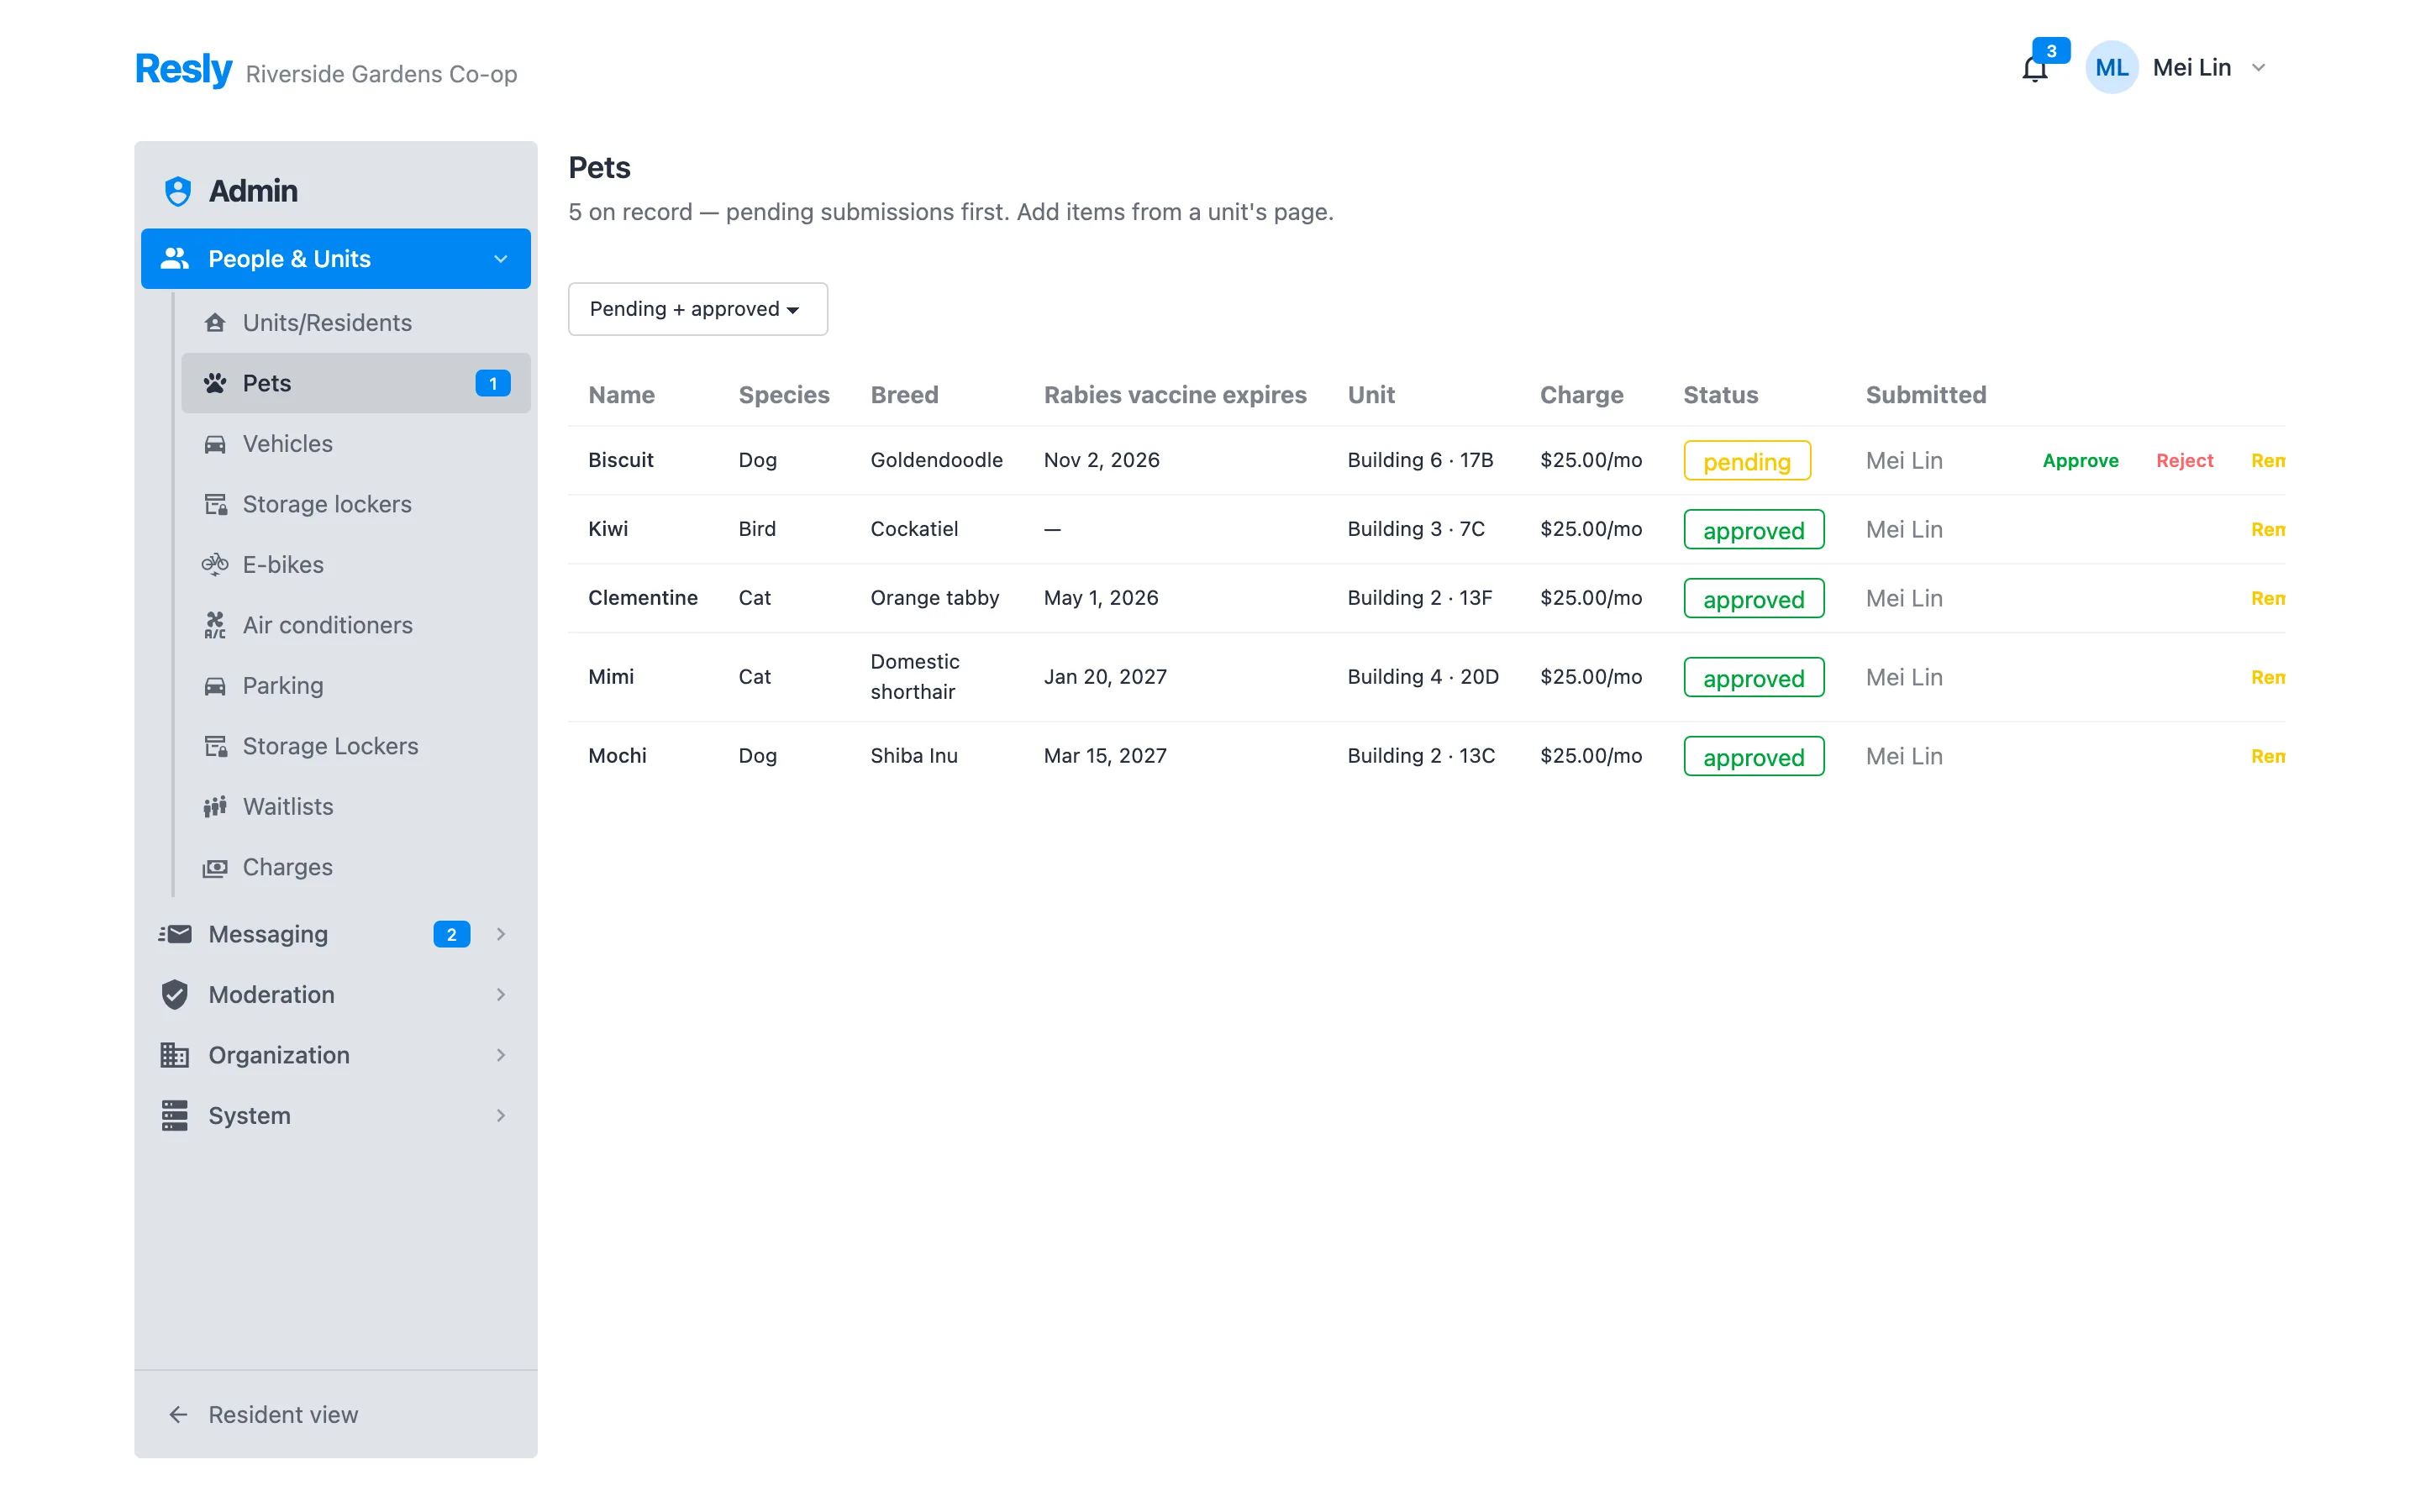The image size is (2420, 1512).
Task: Click the Messaging envelope icon
Action: [x=175, y=934]
